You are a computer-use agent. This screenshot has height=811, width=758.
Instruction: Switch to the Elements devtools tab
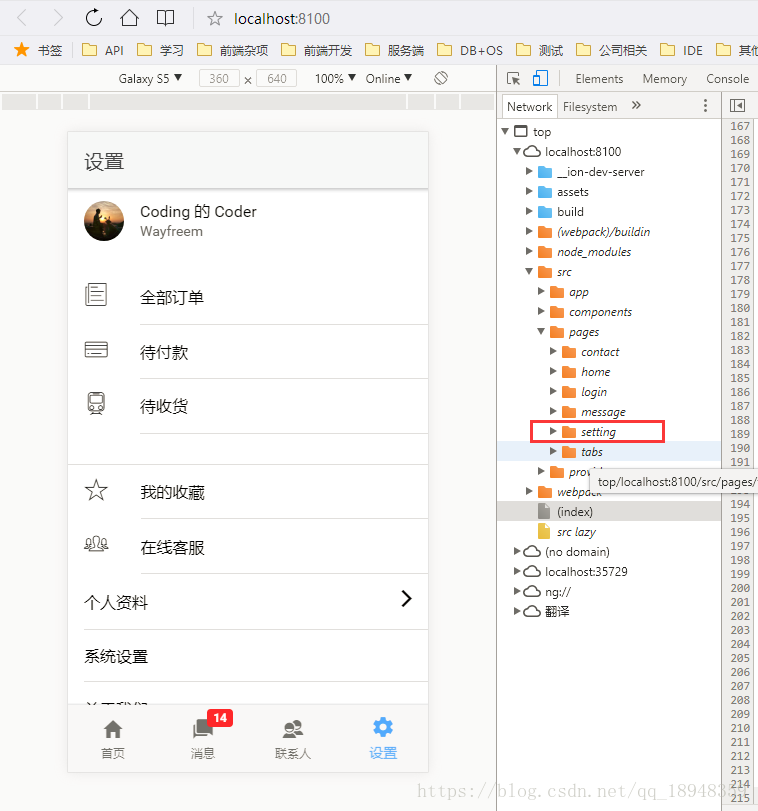(x=599, y=79)
